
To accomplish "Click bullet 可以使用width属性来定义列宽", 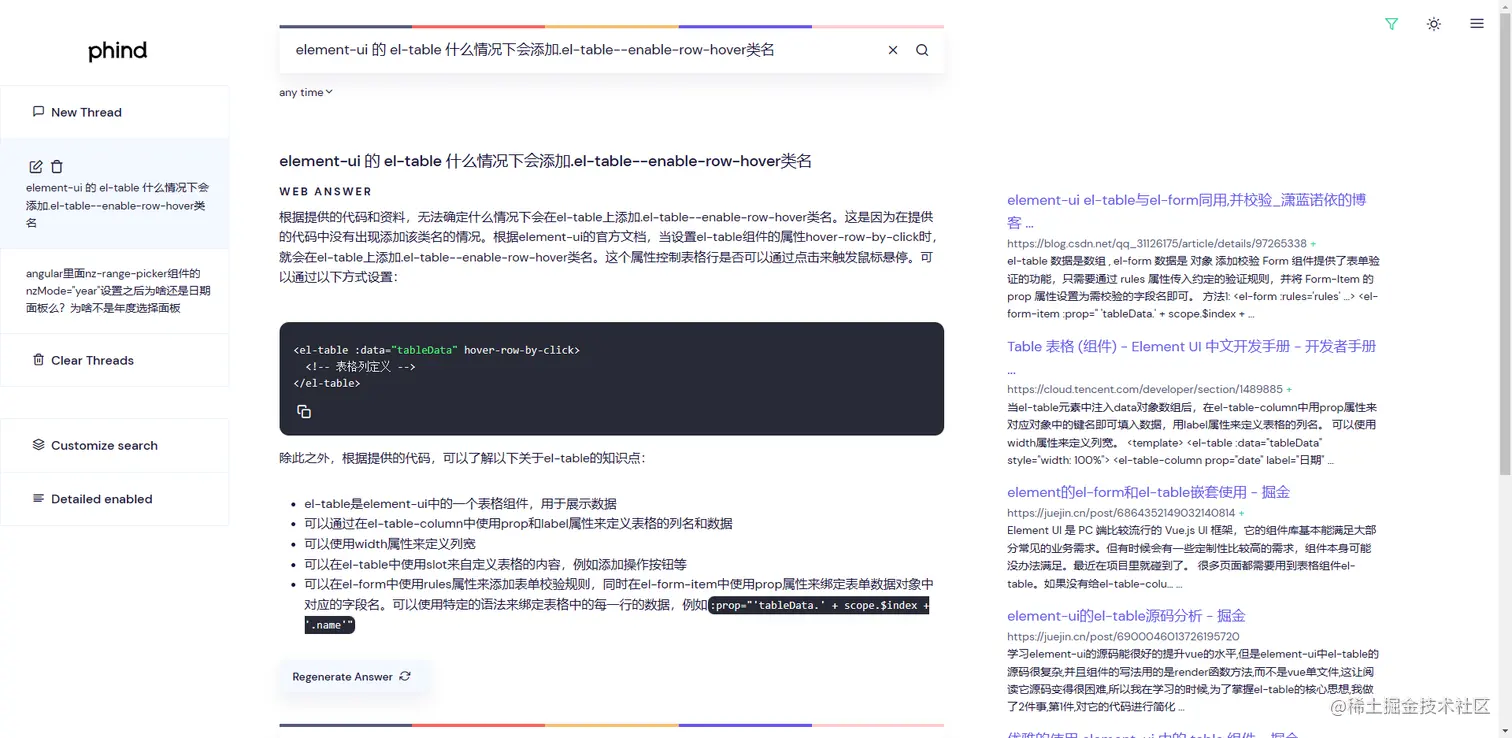I will (x=390, y=544).
